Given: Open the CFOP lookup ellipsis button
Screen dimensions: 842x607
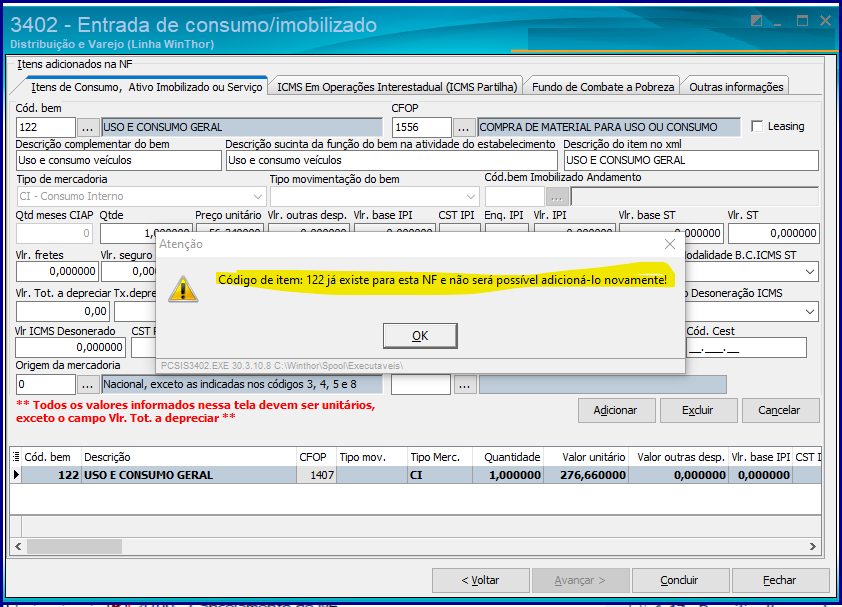Looking at the screenshot, I should tap(464, 127).
